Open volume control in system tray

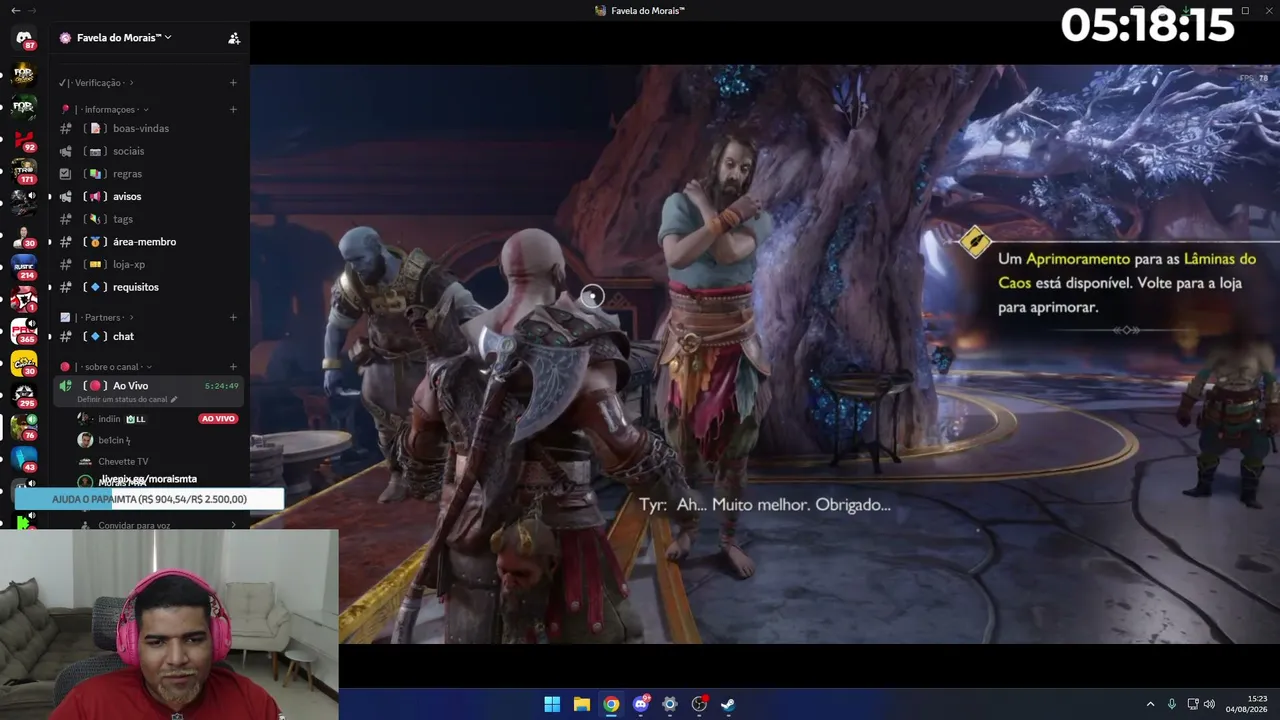point(1209,704)
